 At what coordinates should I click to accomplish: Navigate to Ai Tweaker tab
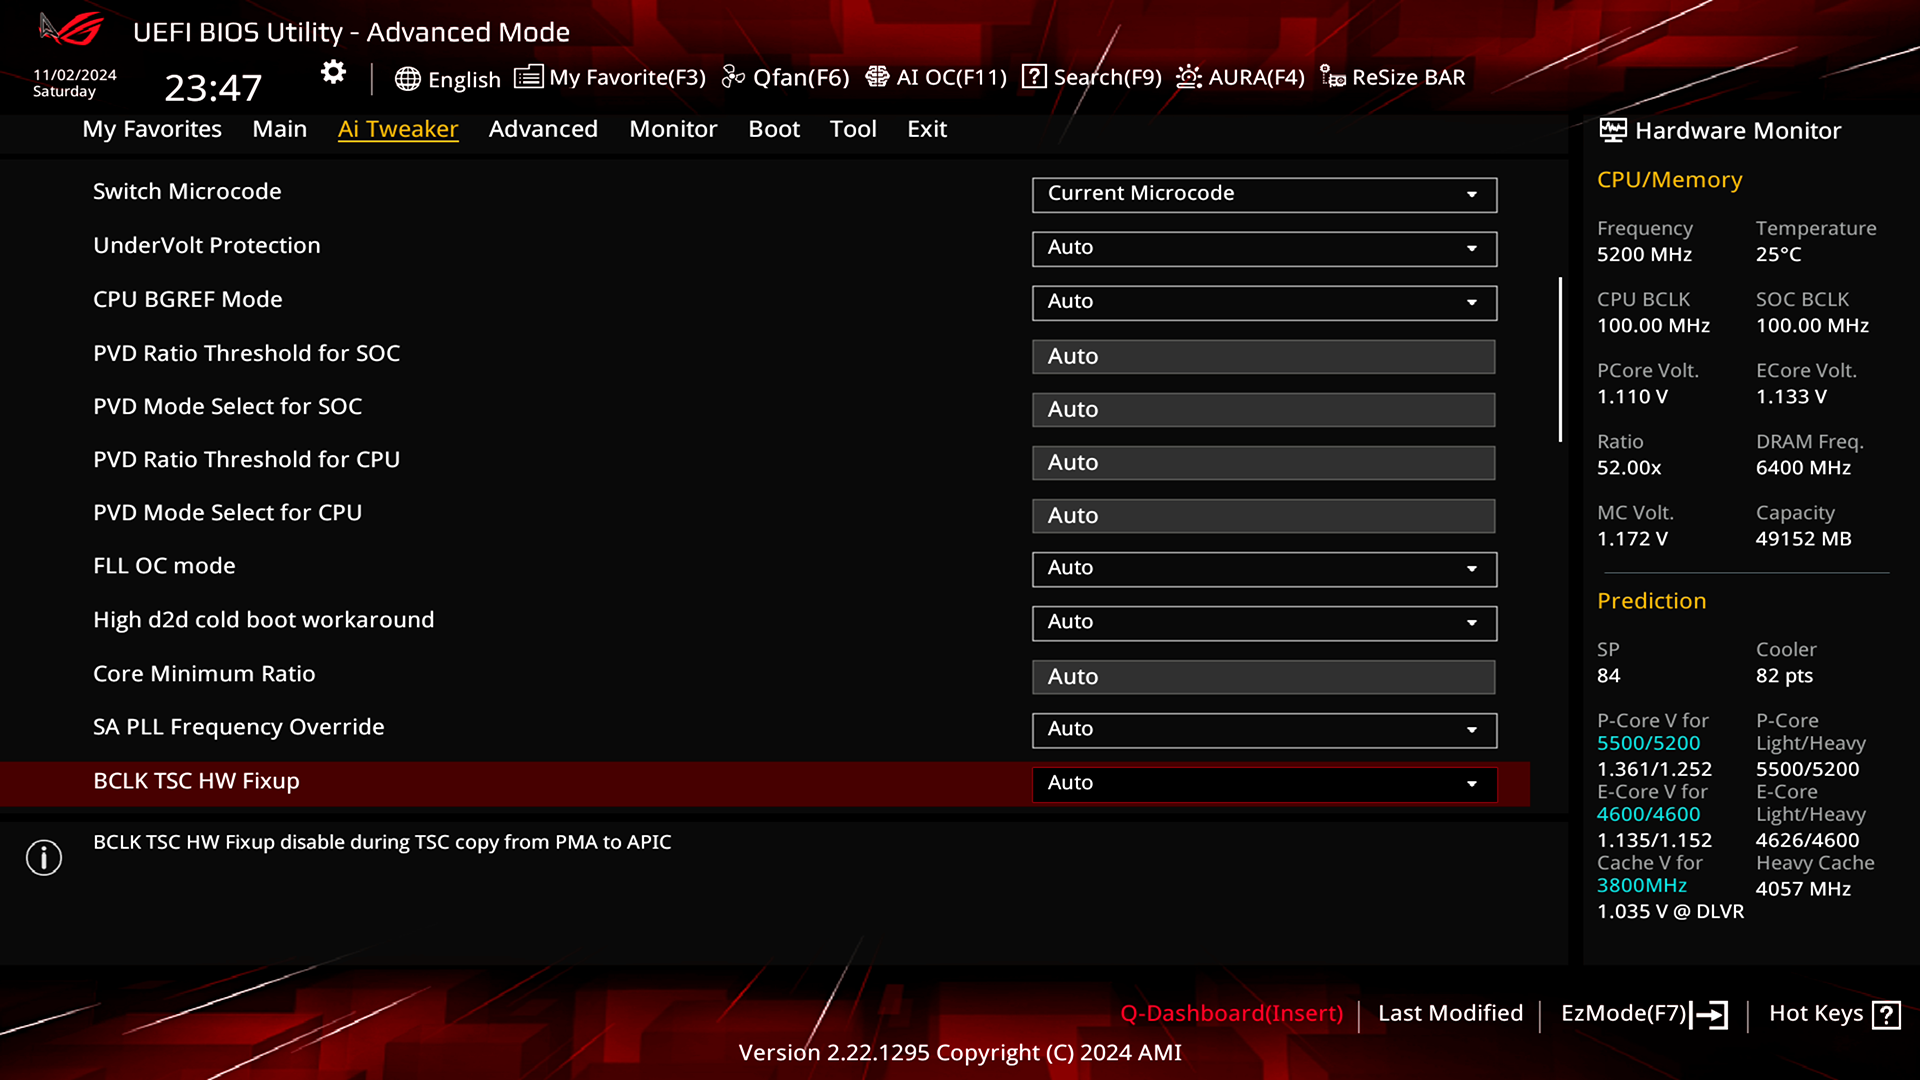tap(398, 128)
